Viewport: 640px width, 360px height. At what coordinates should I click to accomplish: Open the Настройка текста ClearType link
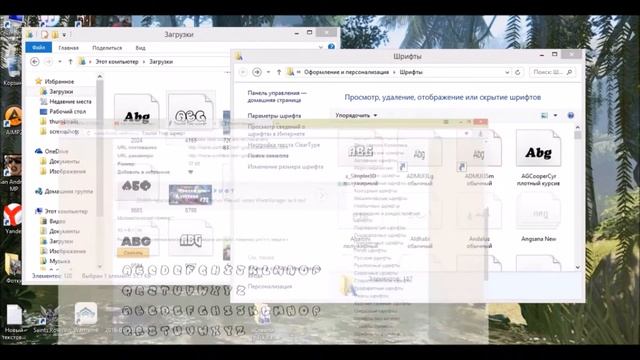pos(284,145)
